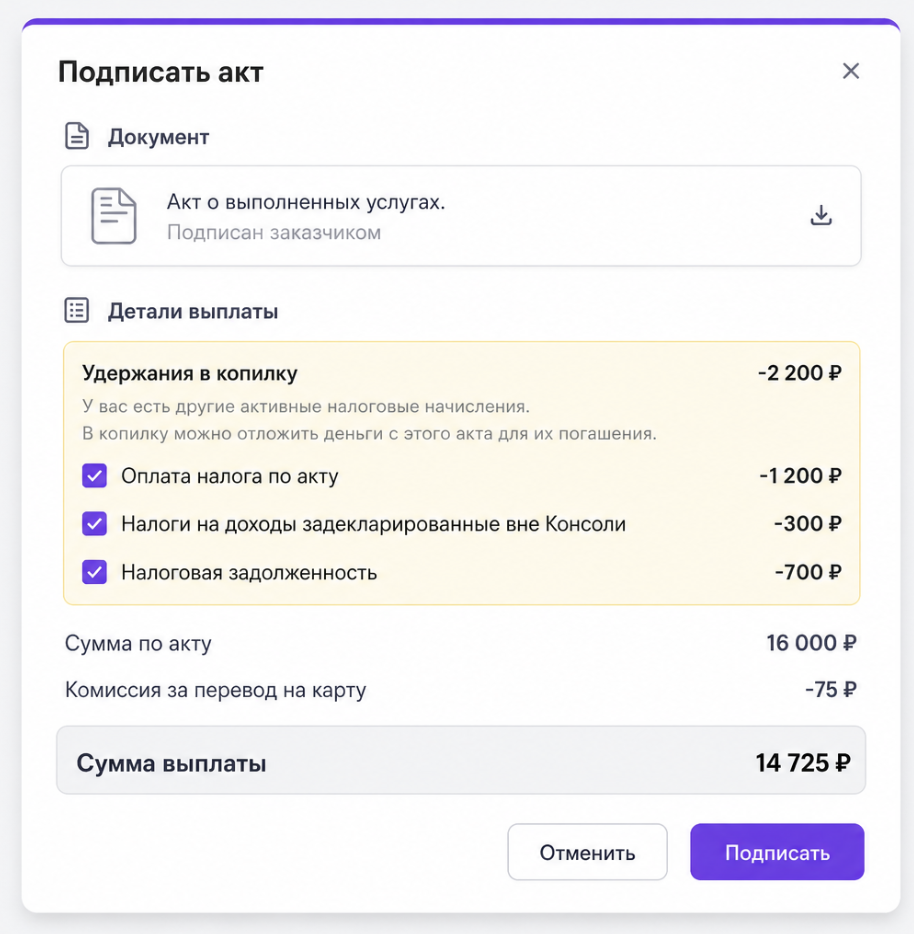Click the Подписать button
Viewport: 914px width, 934px height.
click(777, 852)
